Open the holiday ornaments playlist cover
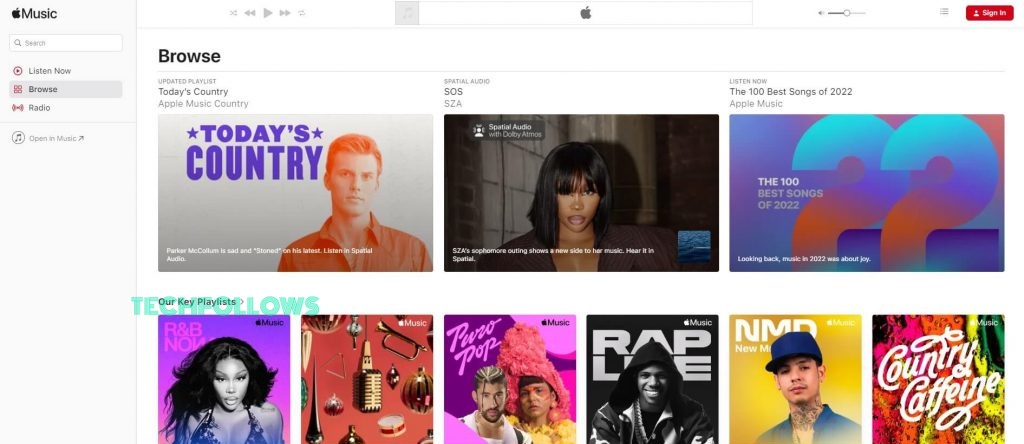 click(x=367, y=379)
